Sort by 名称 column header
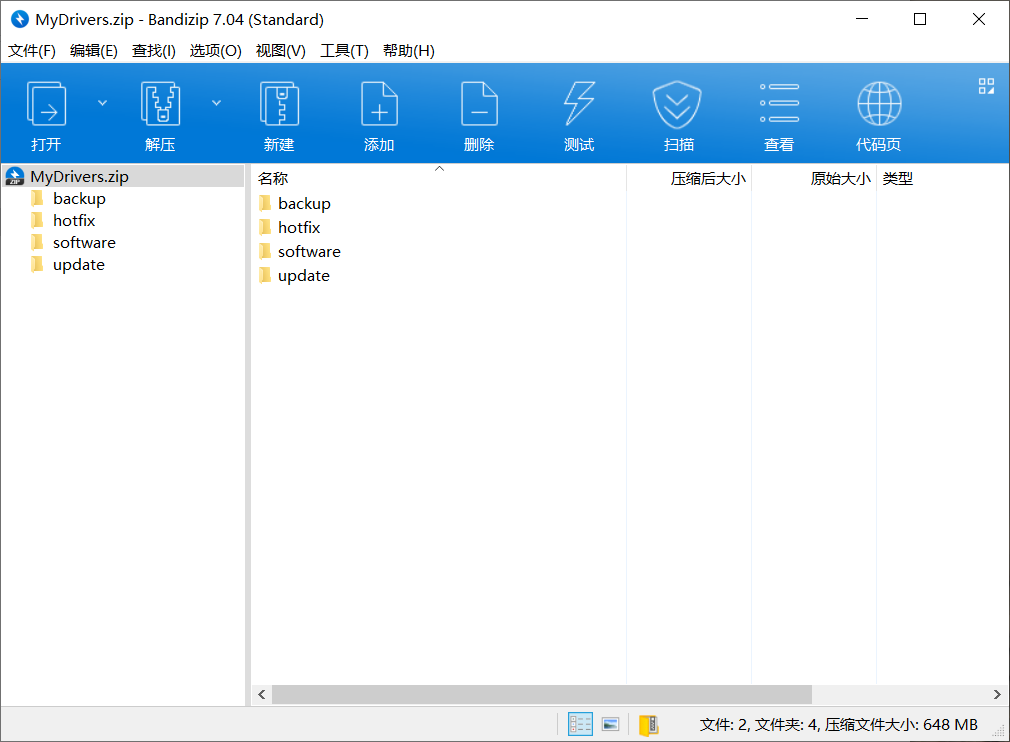Viewport: 1010px width, 742px height. point(438,178)
